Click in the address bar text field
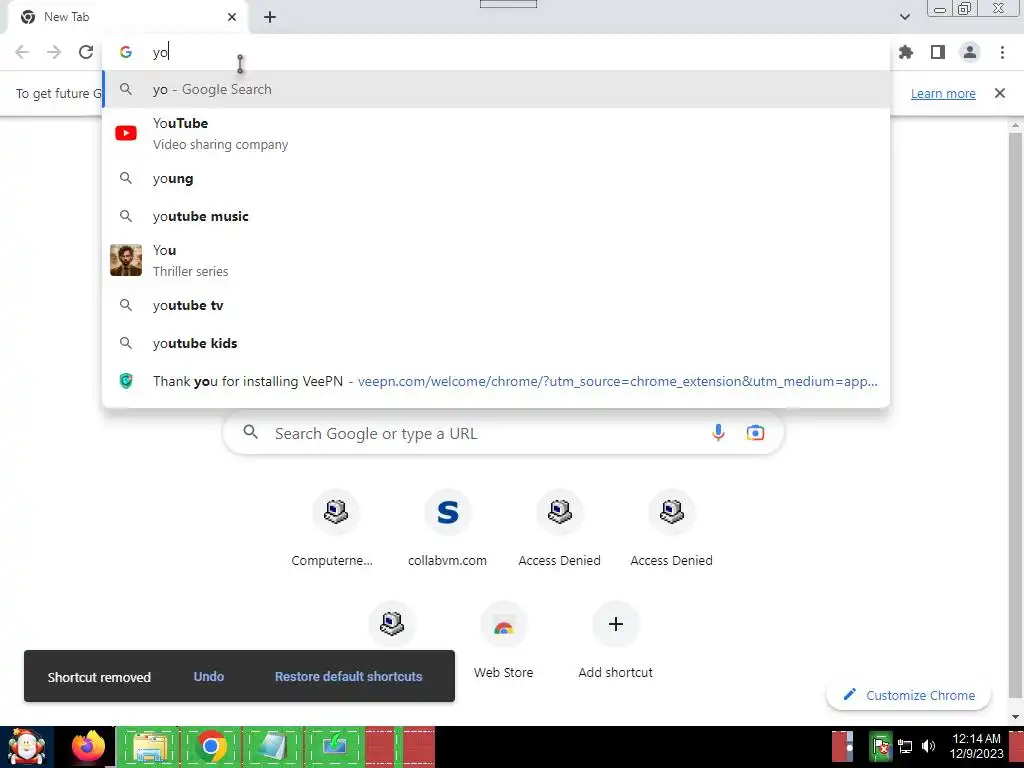This screenshot has width=1024, height=768. point(496,52)
